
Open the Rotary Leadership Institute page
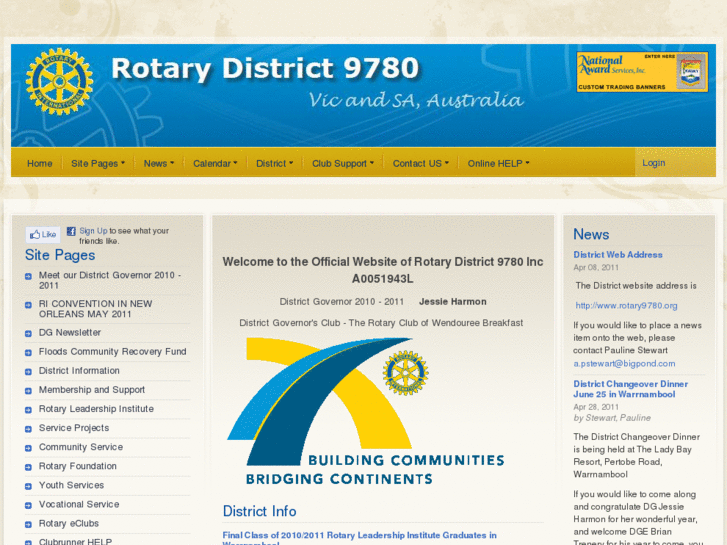pos(96,409)
